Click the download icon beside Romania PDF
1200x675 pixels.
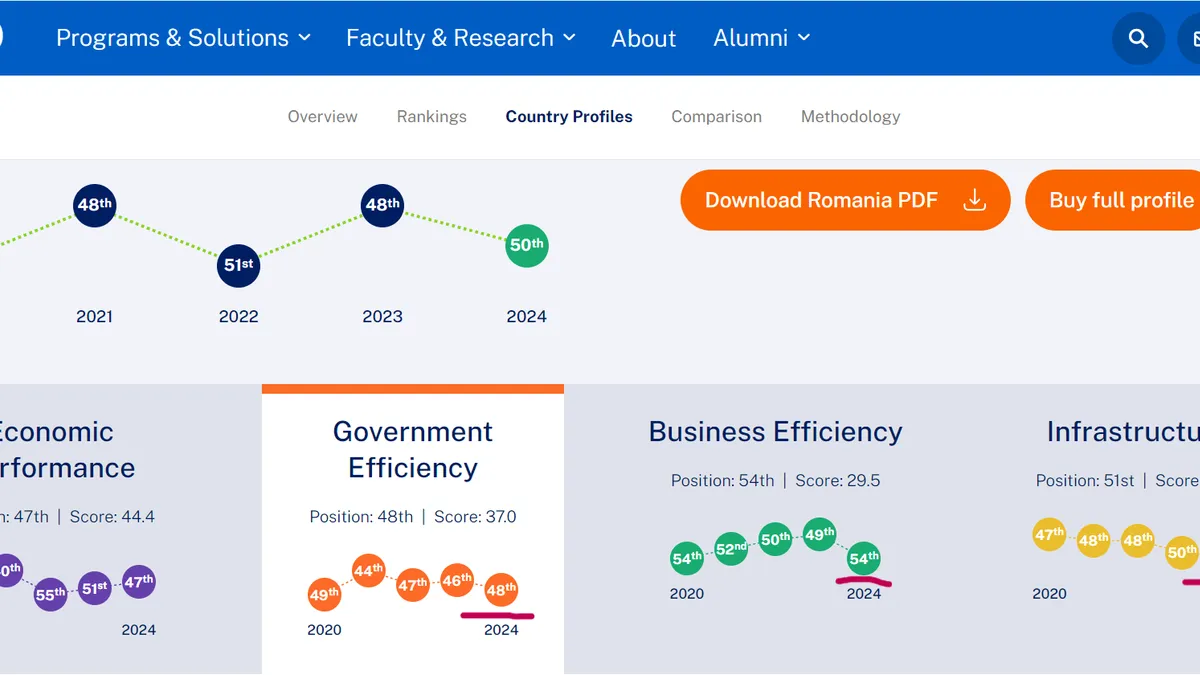(974, 200)
